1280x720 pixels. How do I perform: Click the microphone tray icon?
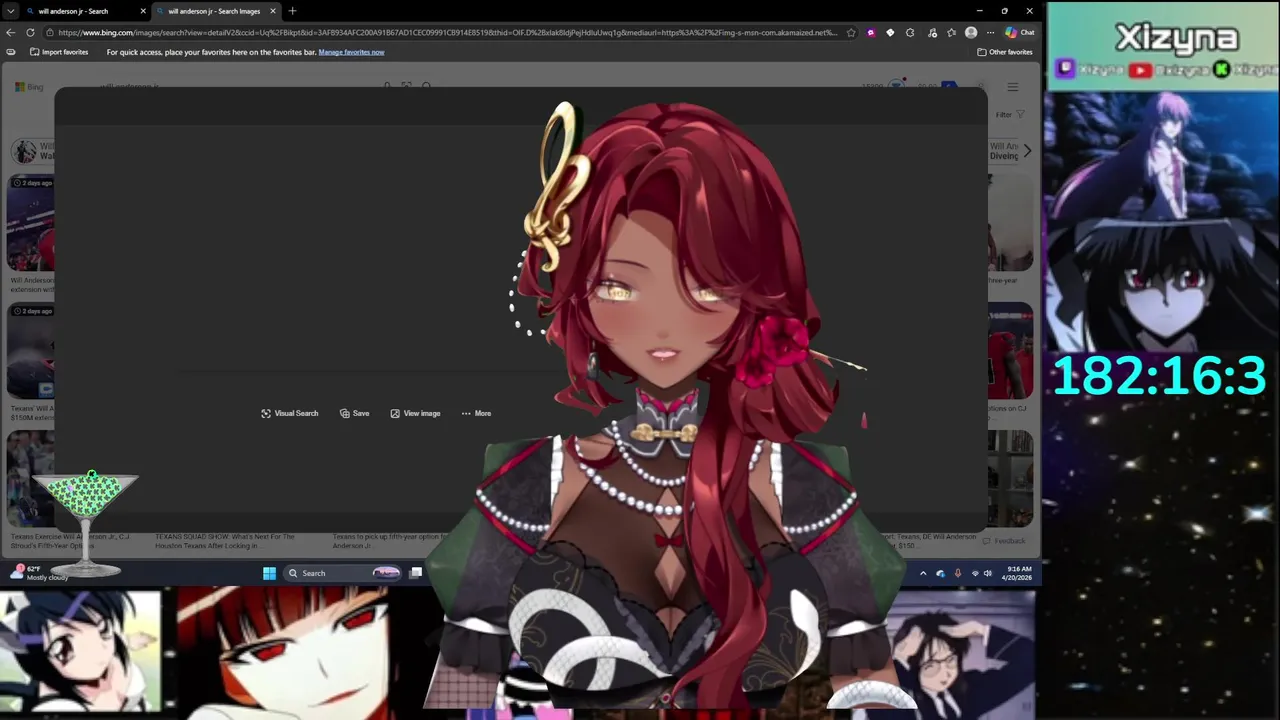(957, 573)
